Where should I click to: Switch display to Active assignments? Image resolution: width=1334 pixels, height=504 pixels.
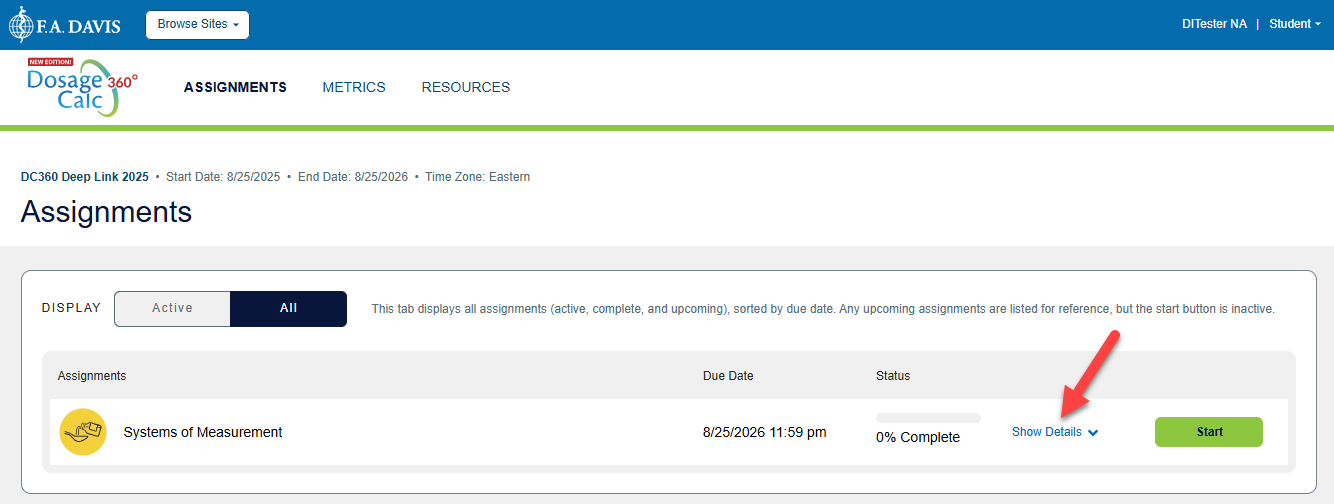click(172, 308)
